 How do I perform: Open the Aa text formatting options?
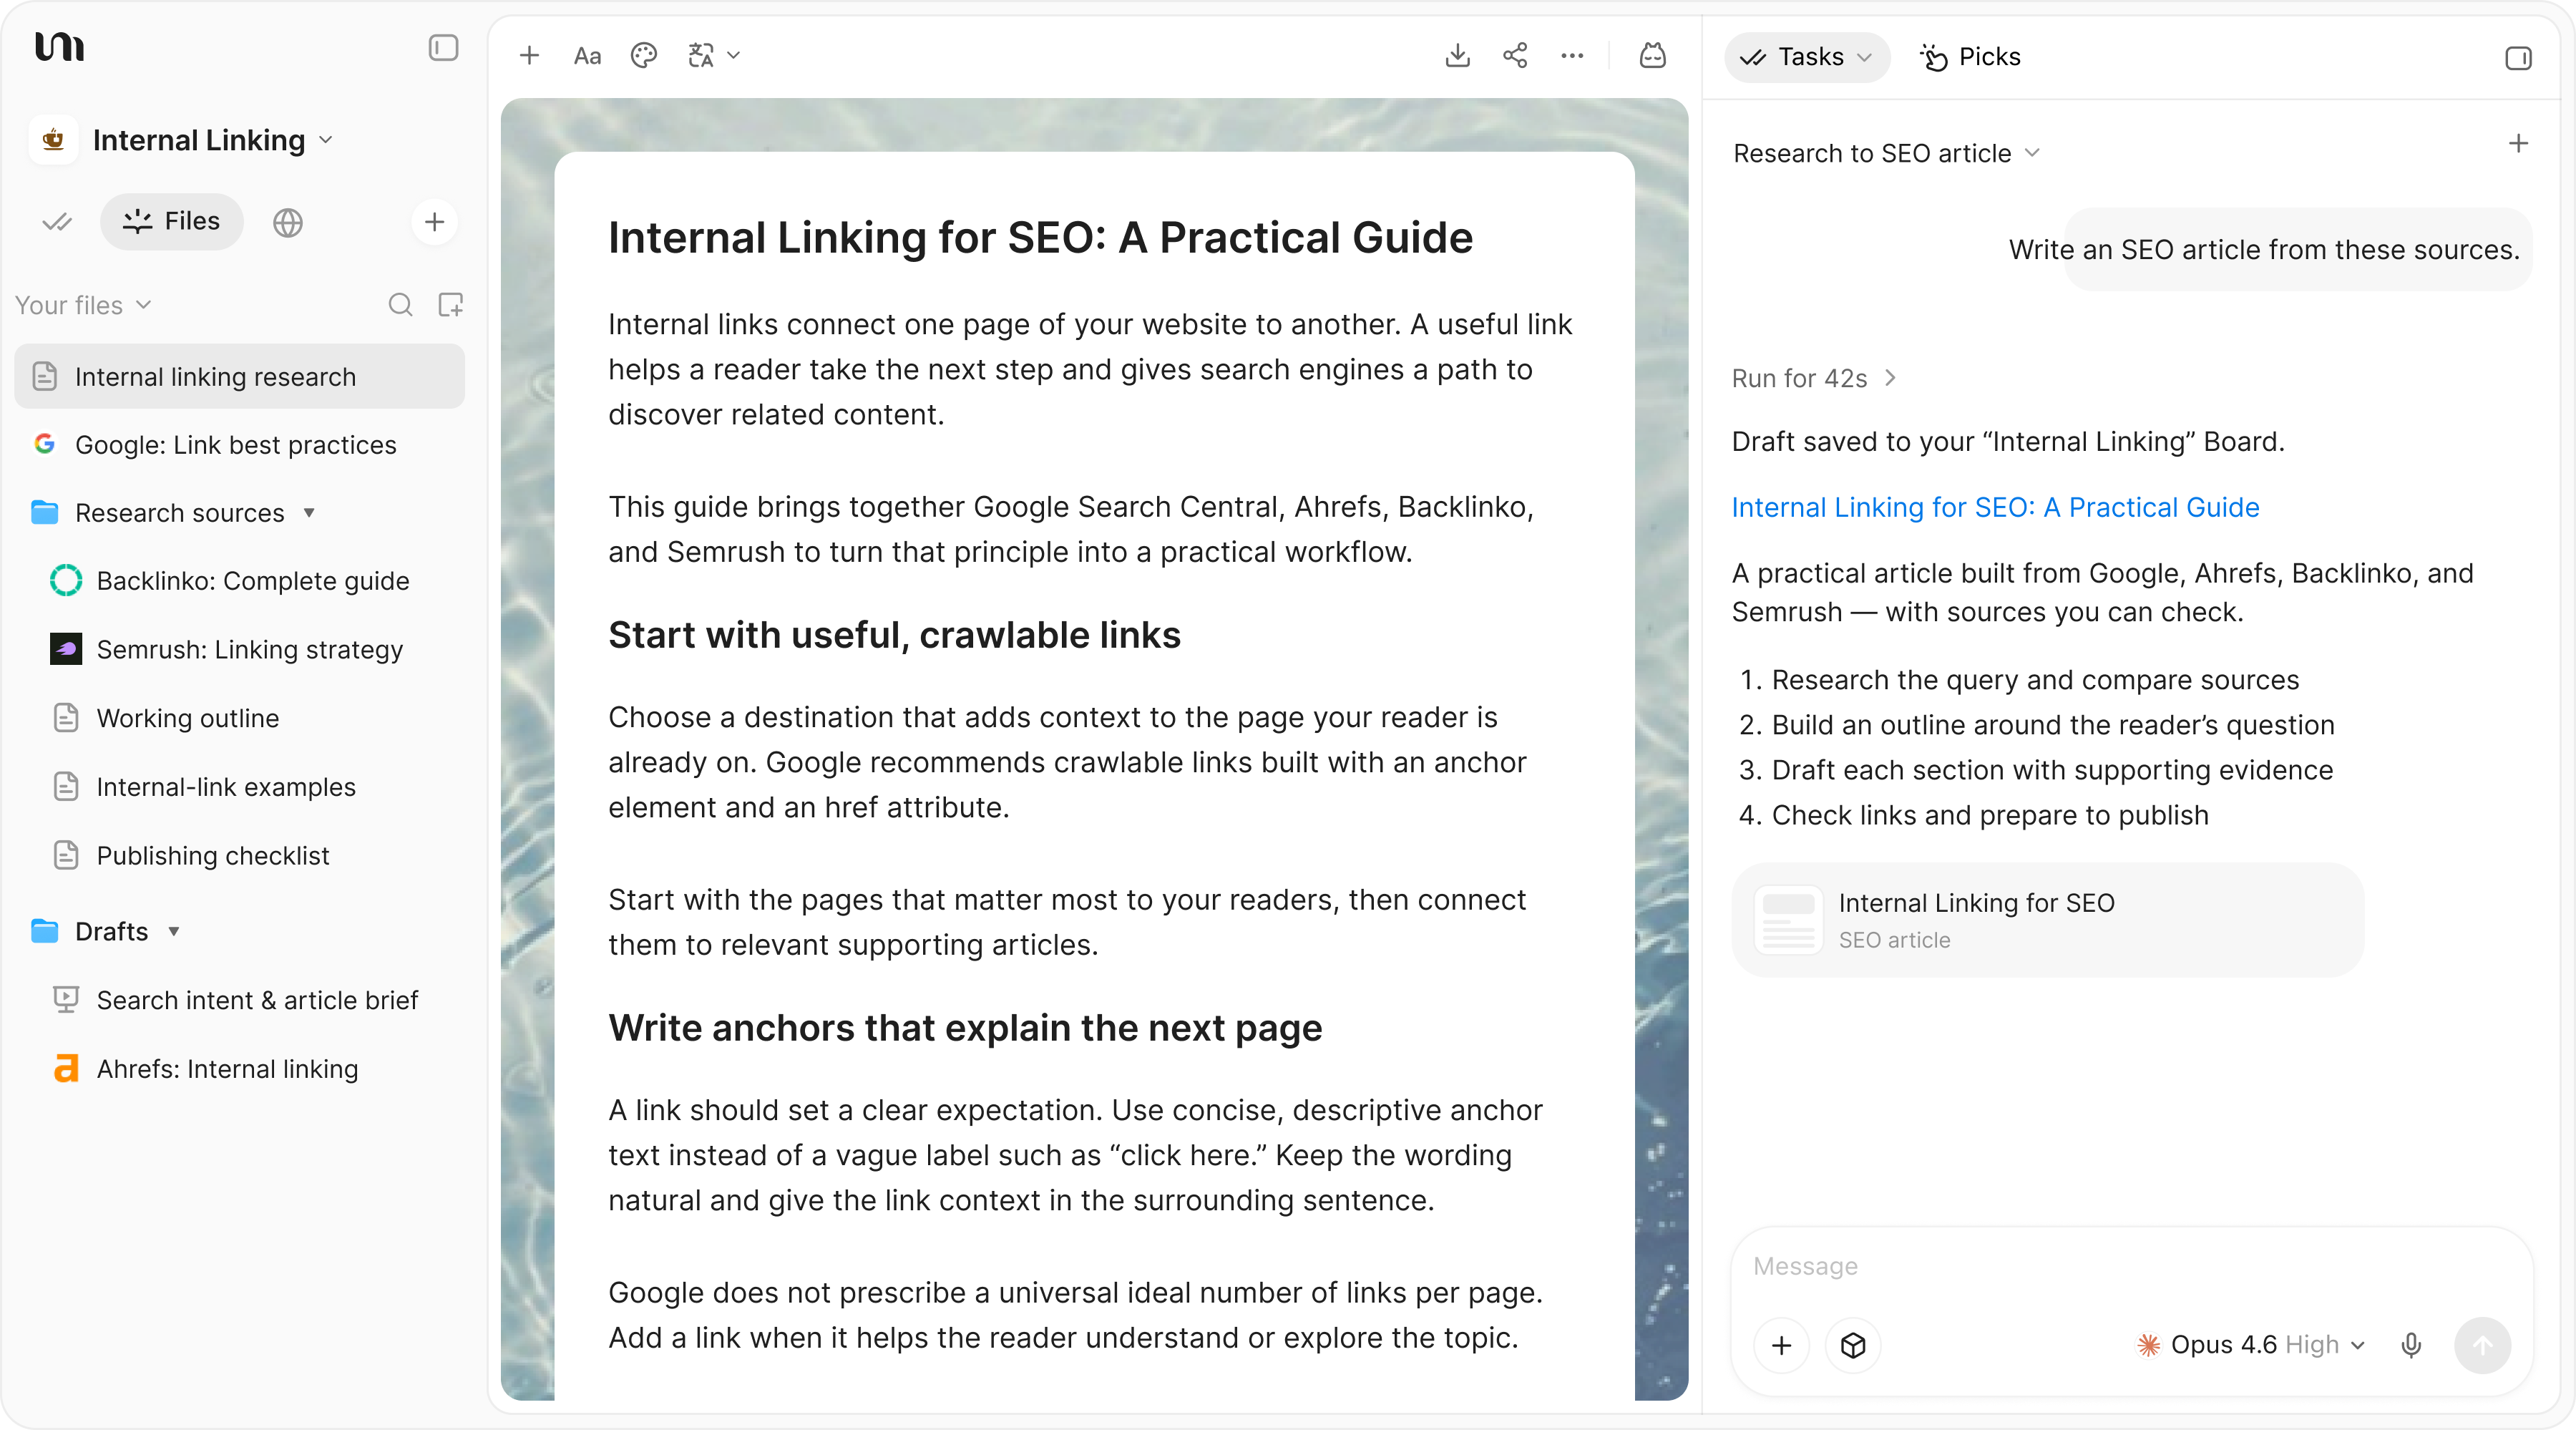click(587, 56)
